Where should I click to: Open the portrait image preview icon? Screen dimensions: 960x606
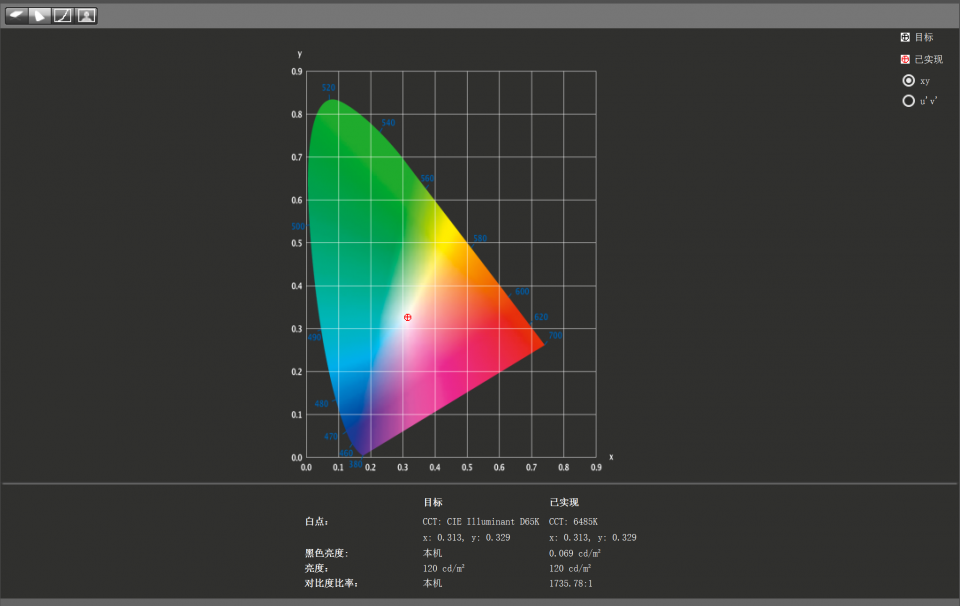pos(86,15)
